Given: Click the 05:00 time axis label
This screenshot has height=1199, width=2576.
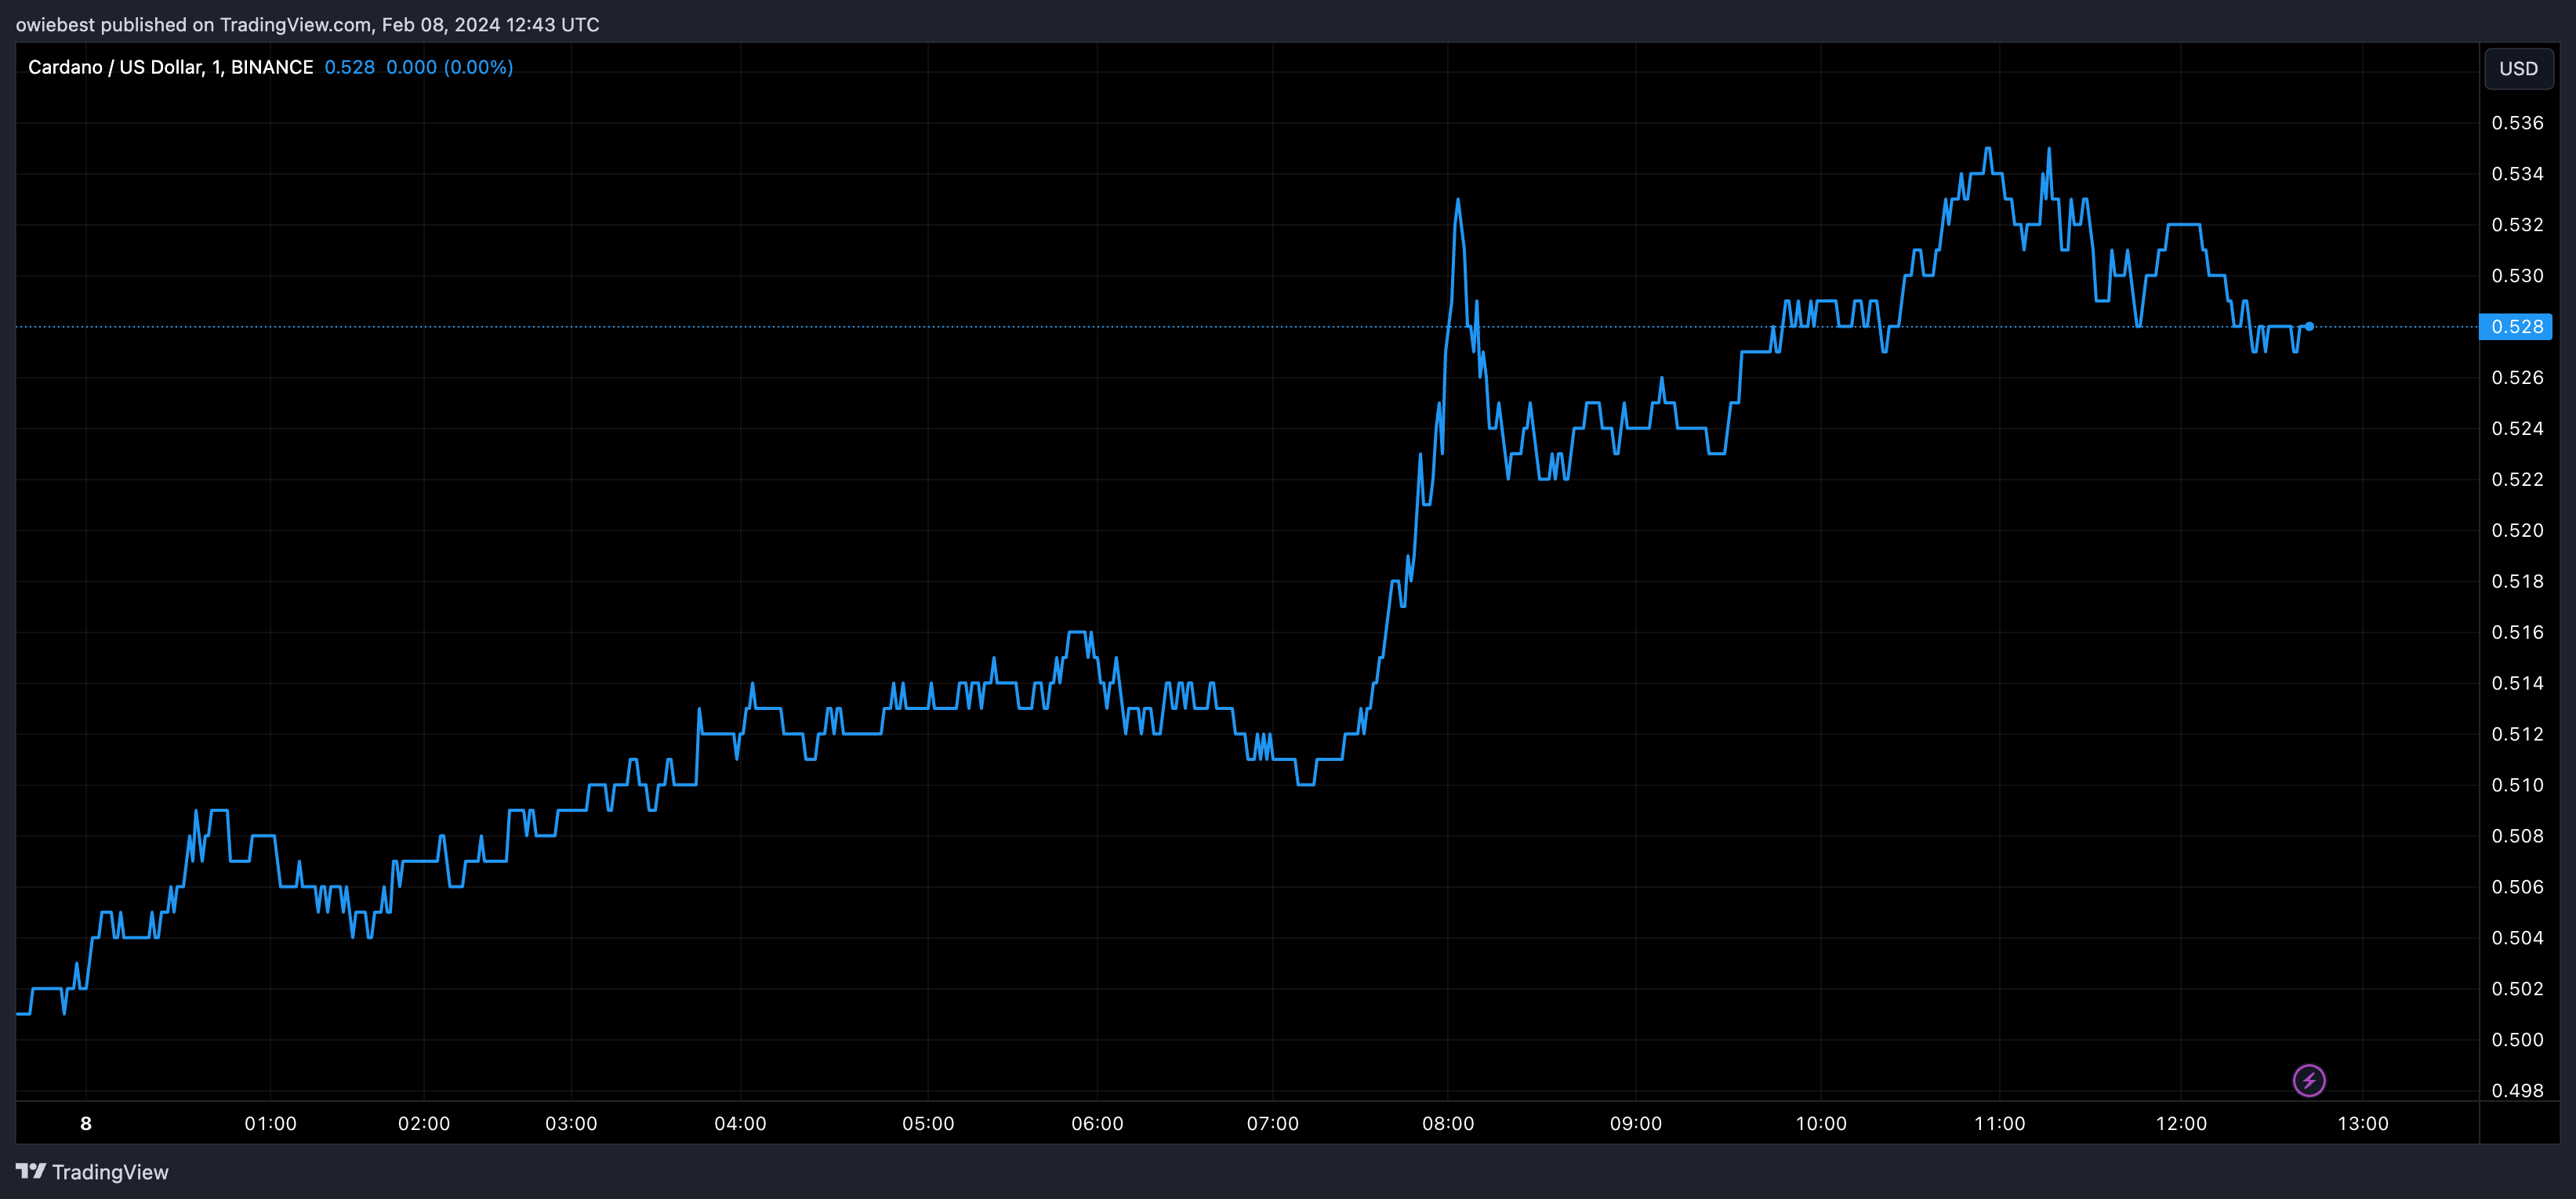Looking at the screenshot, I should click(927, 1123).
